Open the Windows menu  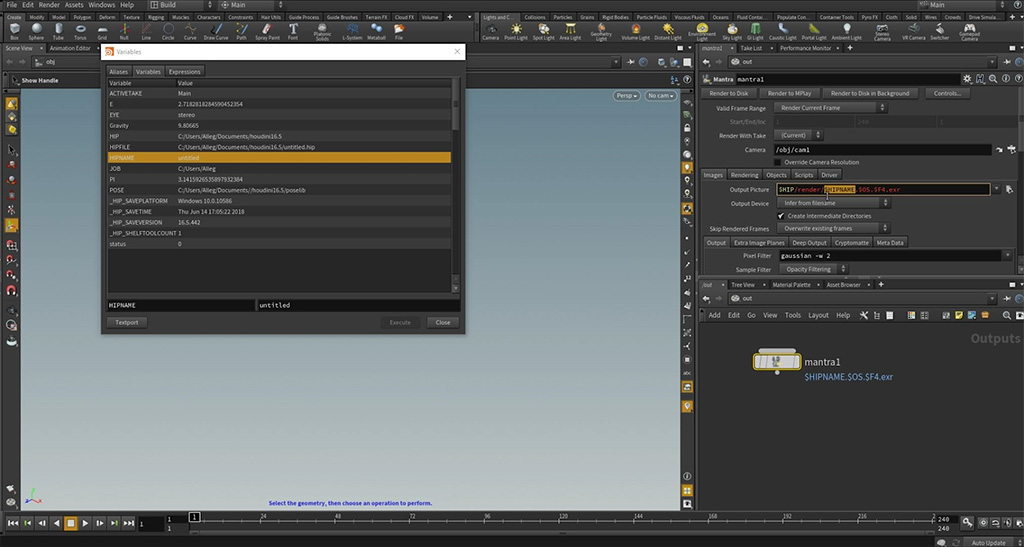point(101,5)
